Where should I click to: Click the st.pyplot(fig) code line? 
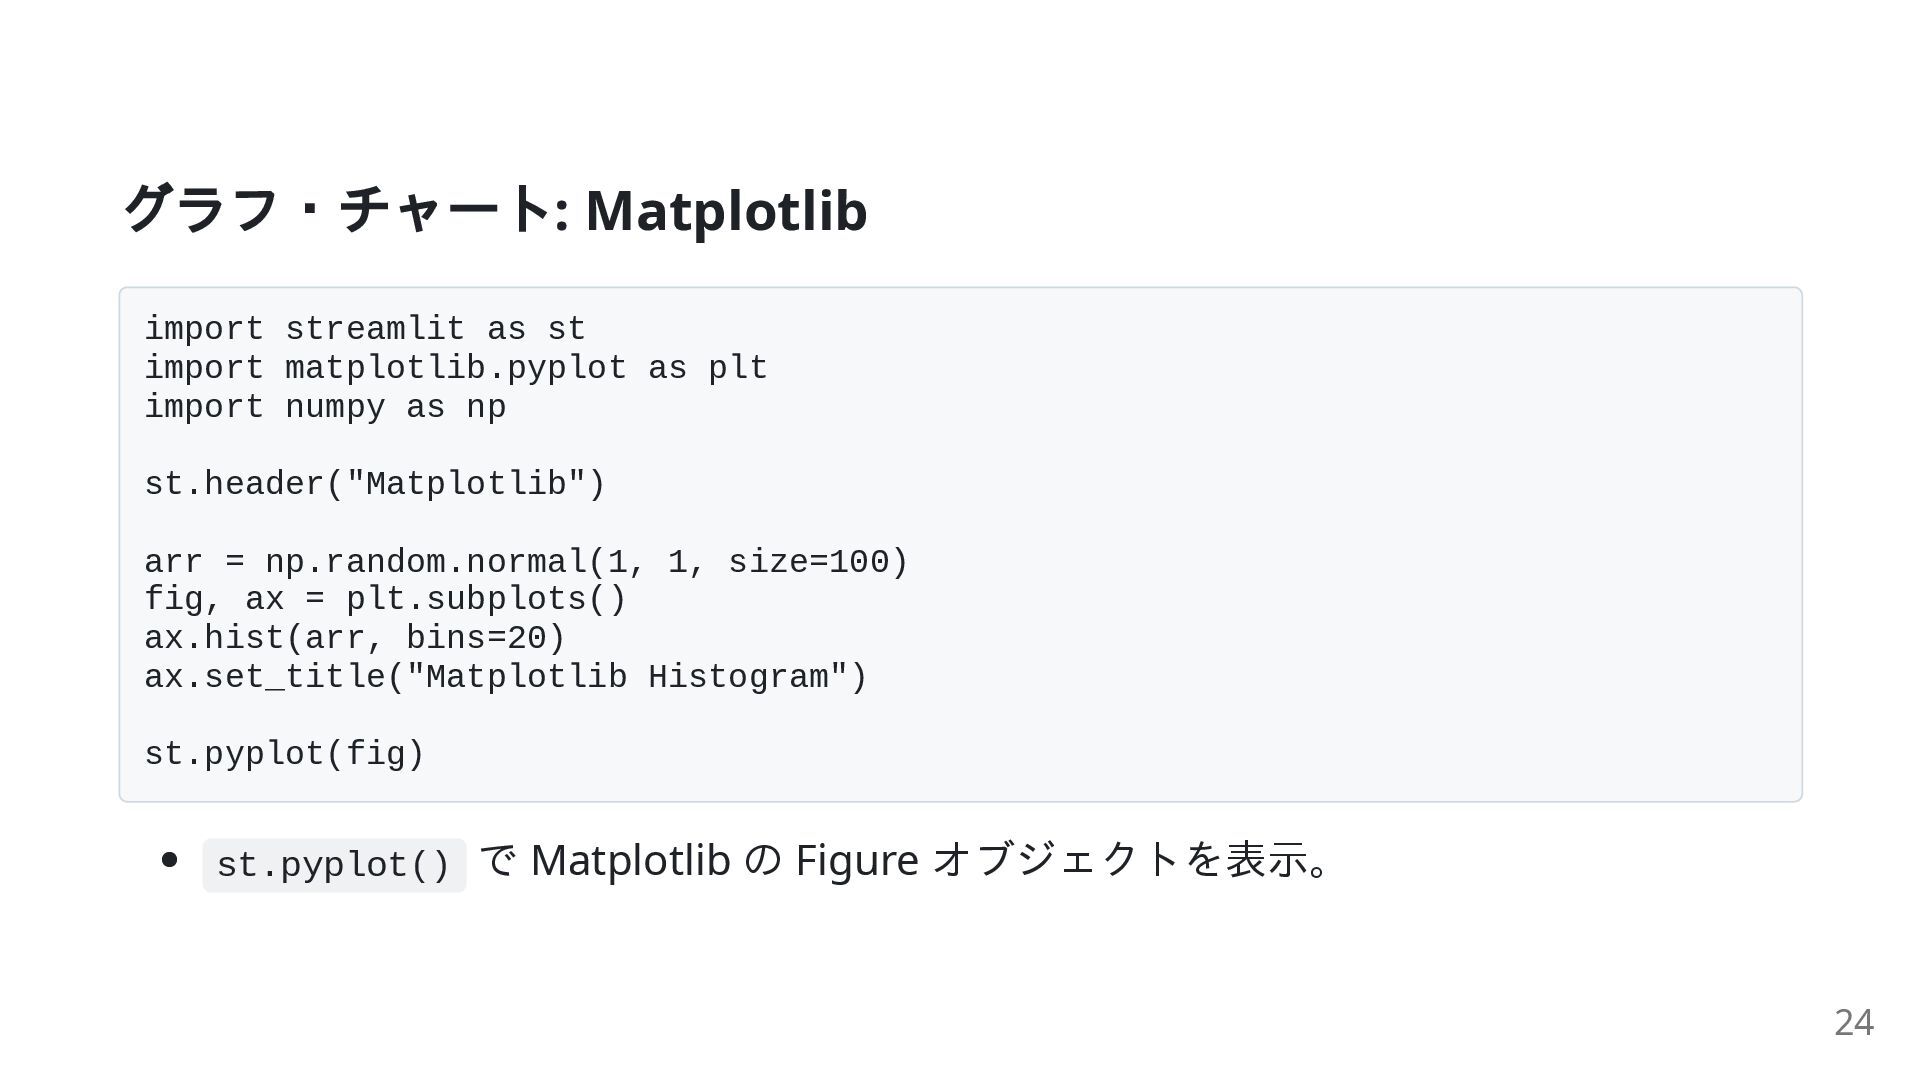(285, 754)
